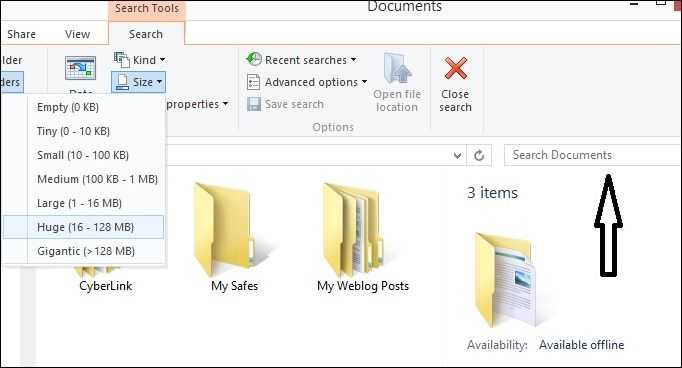682x368 pixels.
Task: Click the Recent searches clock icon
Action: point(254,59)
